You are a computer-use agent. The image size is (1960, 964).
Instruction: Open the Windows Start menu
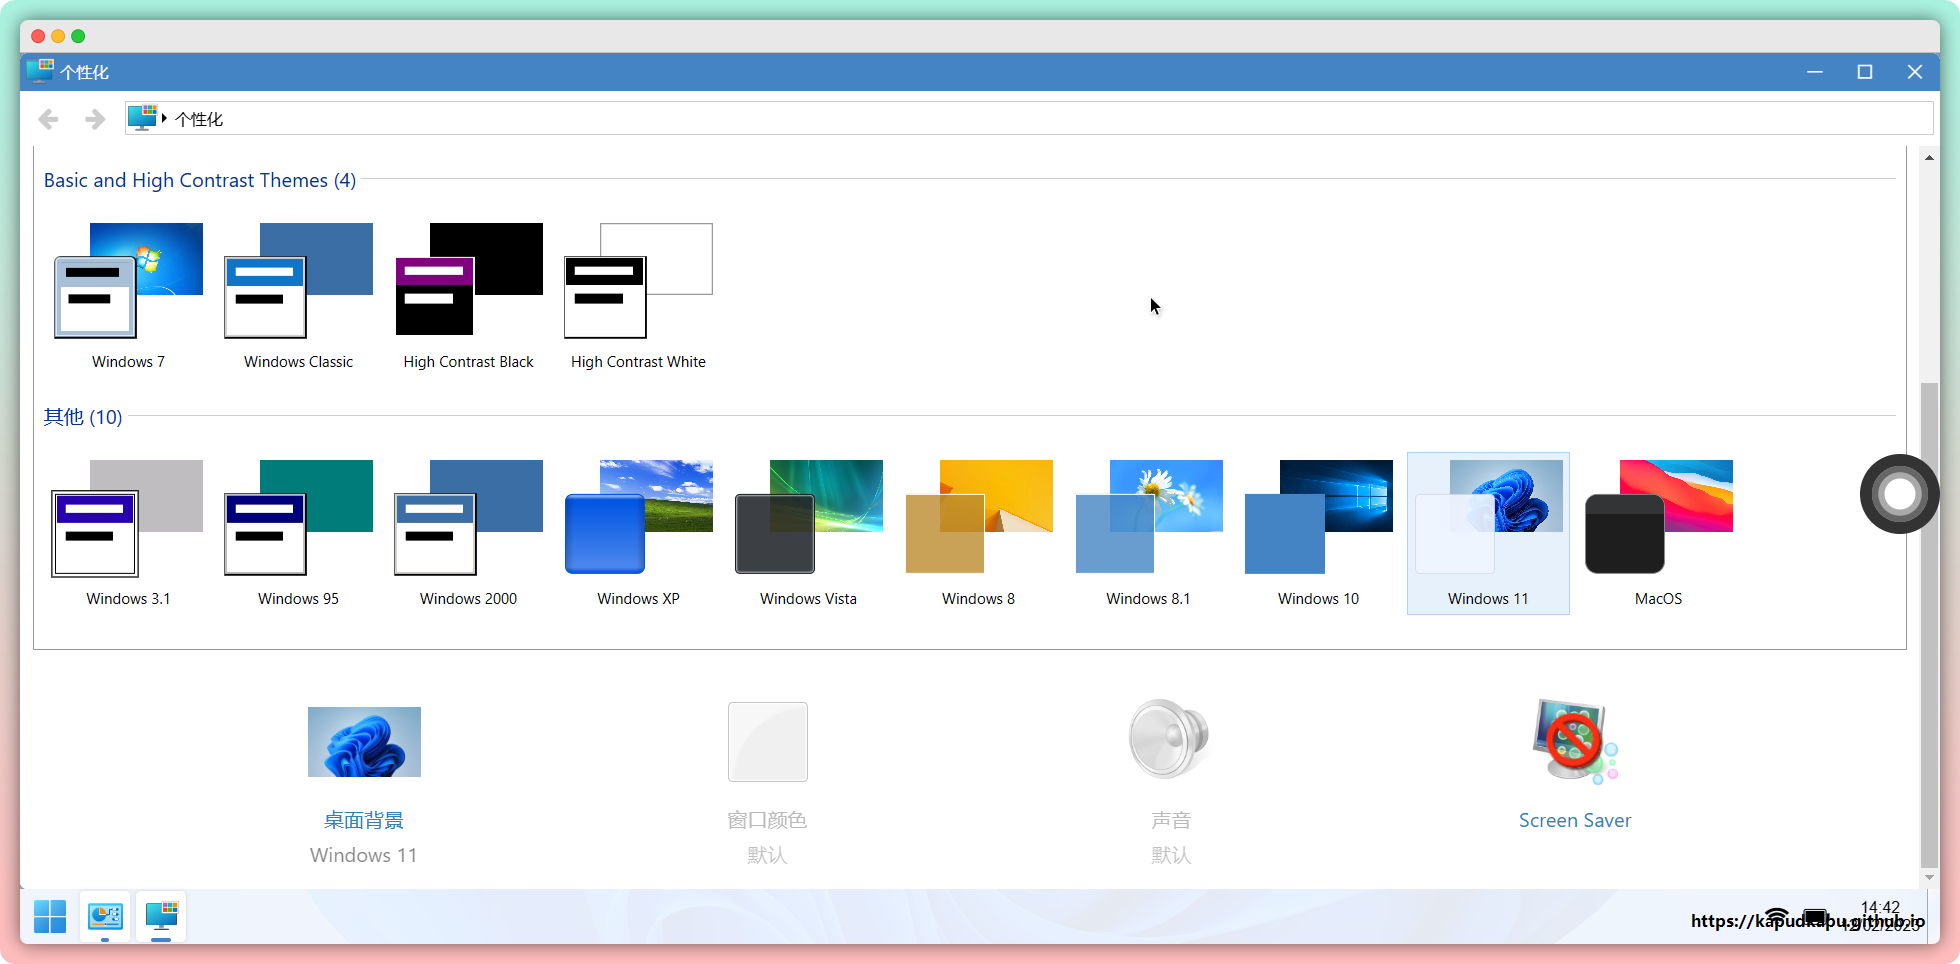click(x=50, y=916)
